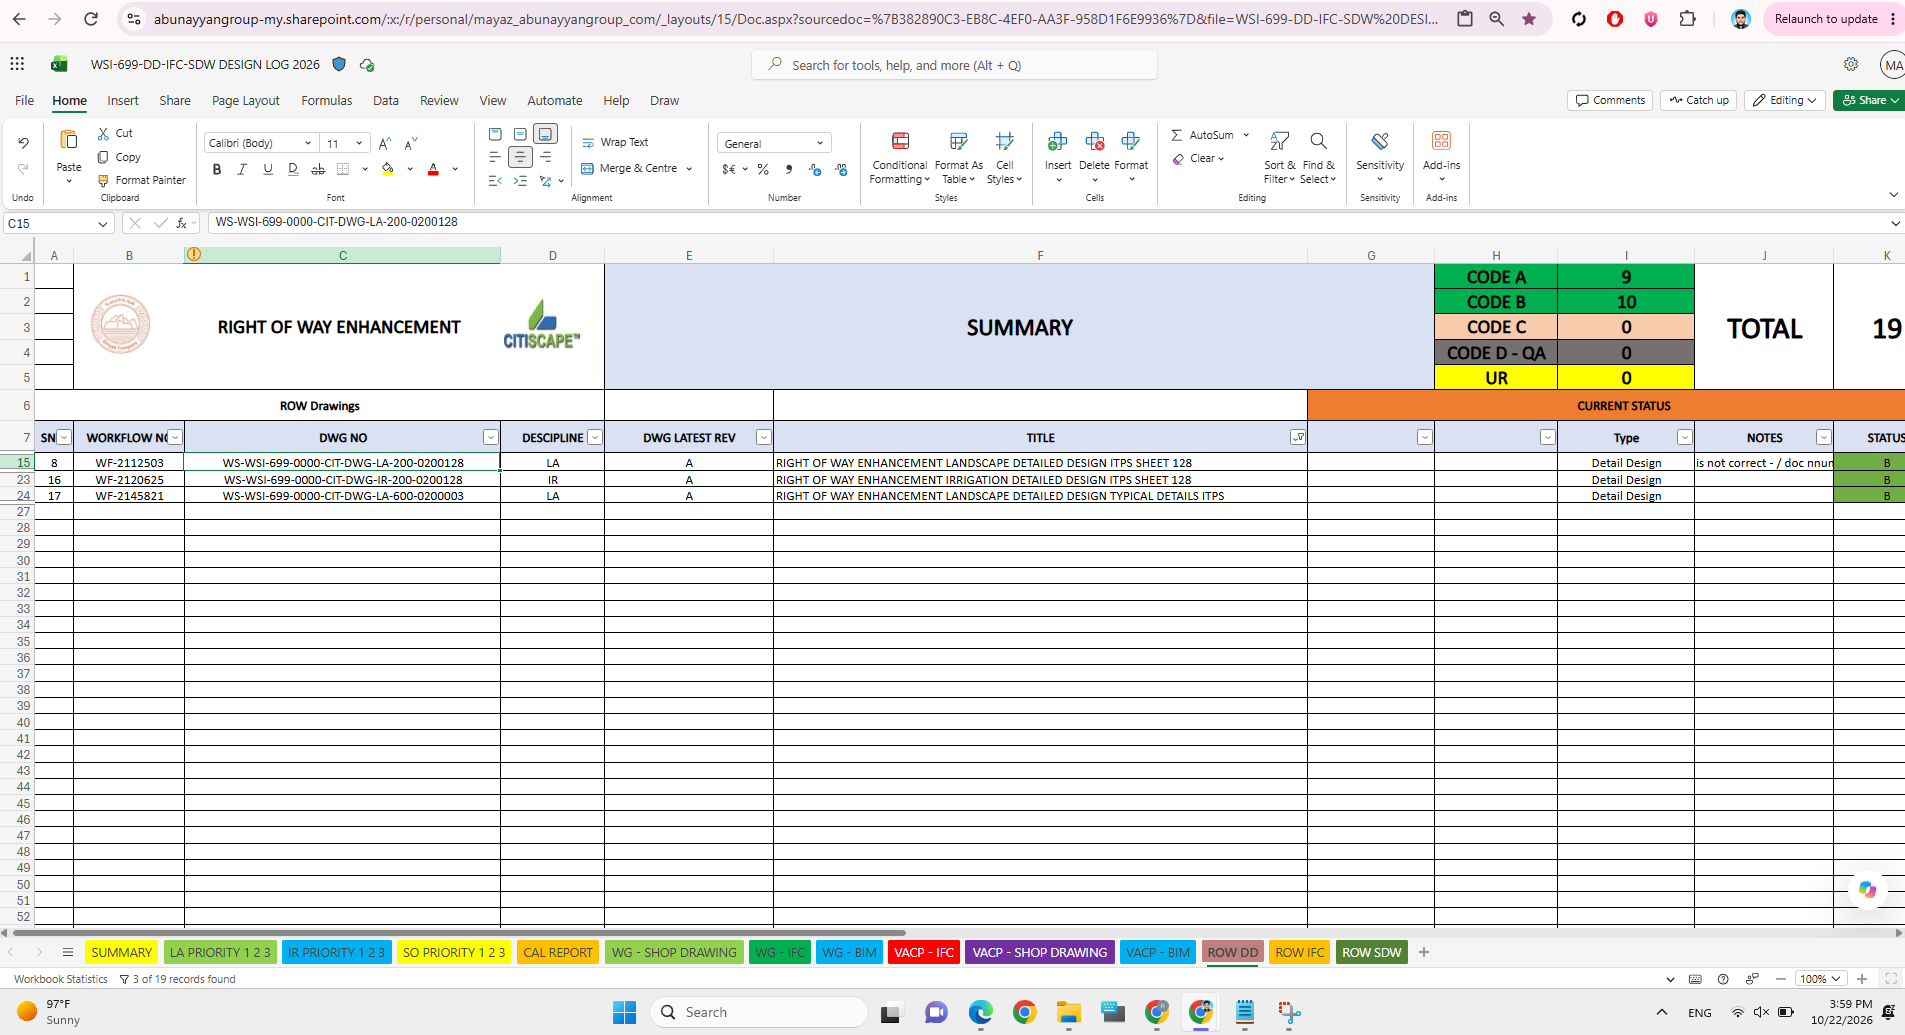Screen dimensions: 1905x1035
Task: Open the DWG NO column filter dropdown
Action: point(491,437)
